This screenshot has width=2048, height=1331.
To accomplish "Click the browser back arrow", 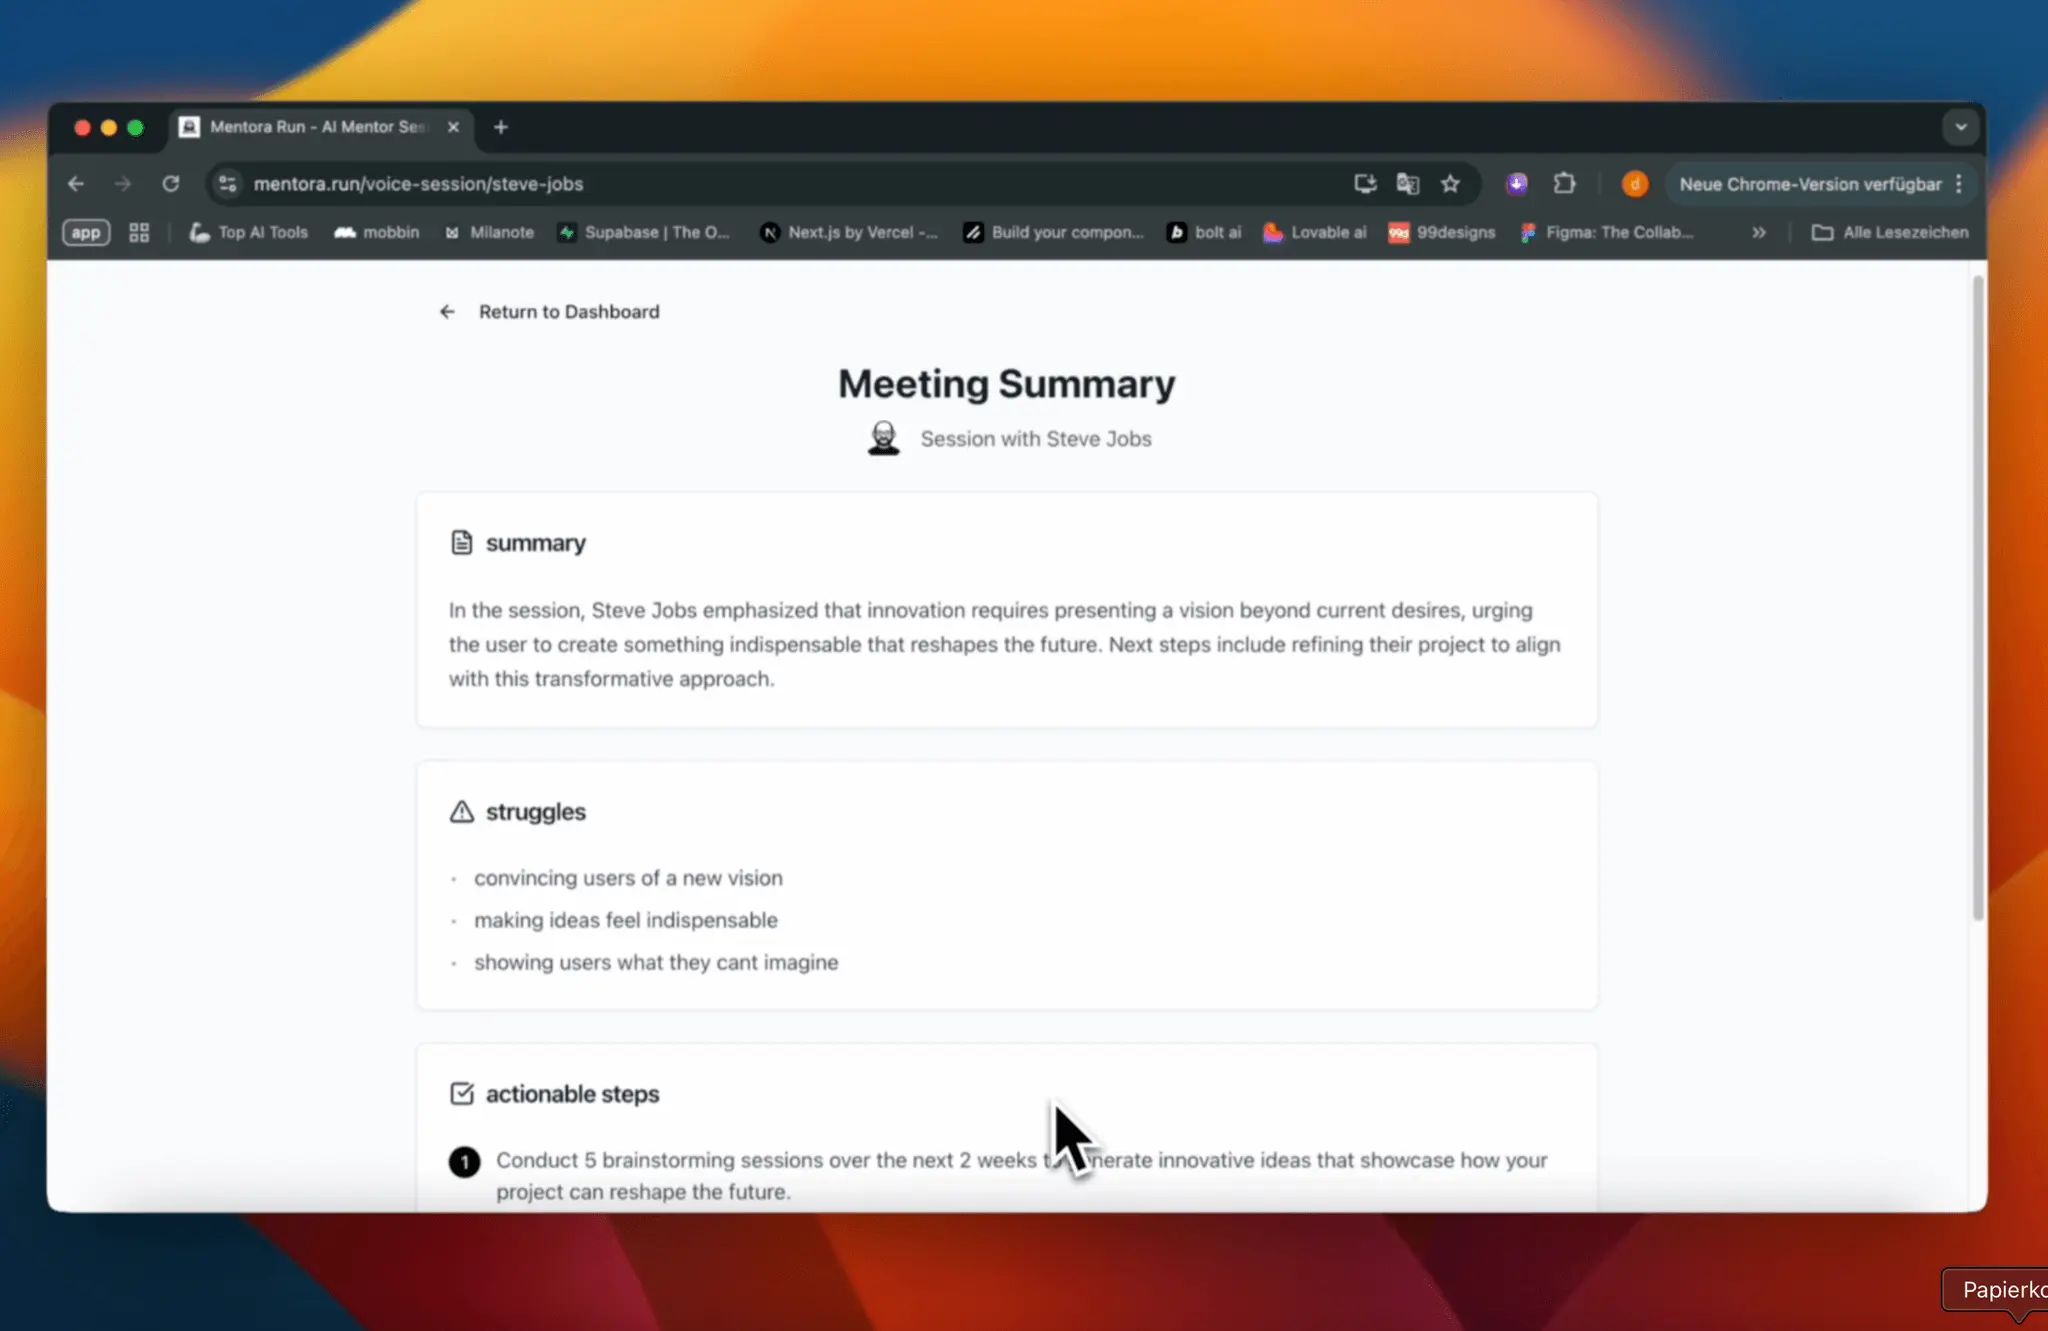I will (76, 184).
